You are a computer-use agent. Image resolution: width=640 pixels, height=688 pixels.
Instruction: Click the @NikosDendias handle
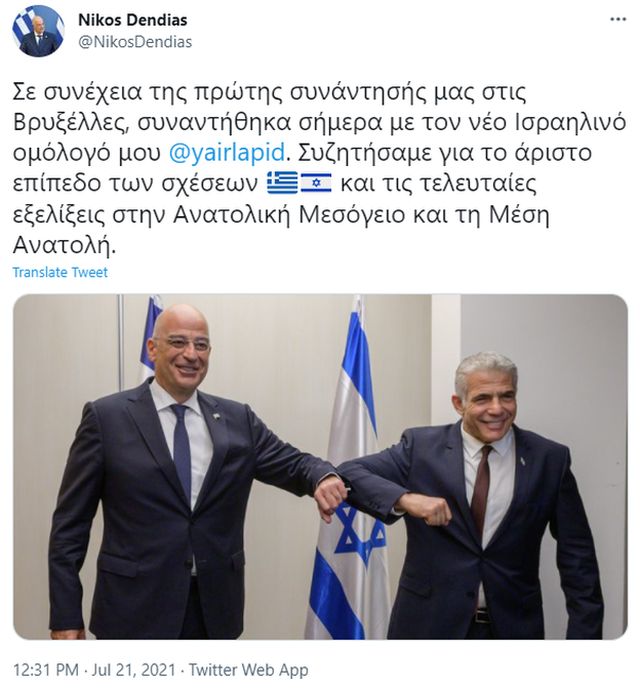click(x=135, y=42)
